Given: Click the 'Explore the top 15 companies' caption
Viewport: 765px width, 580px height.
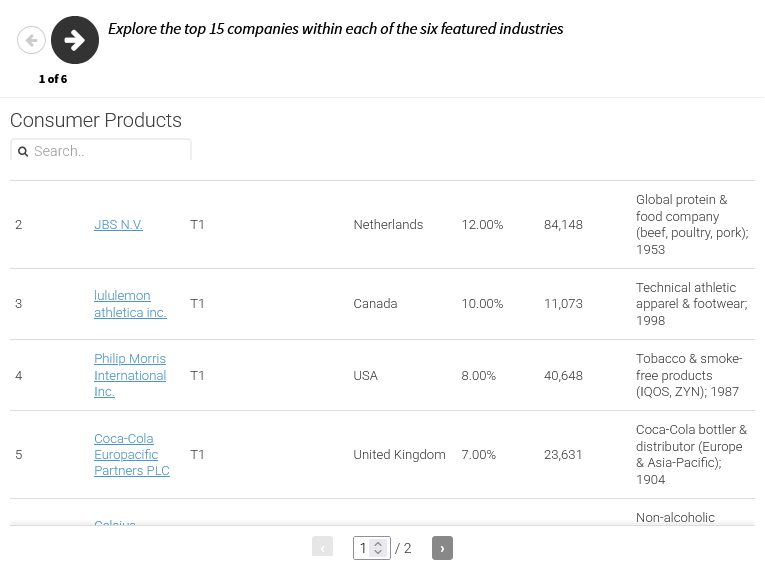Looking at the screenshot, I should click(336, 29).
